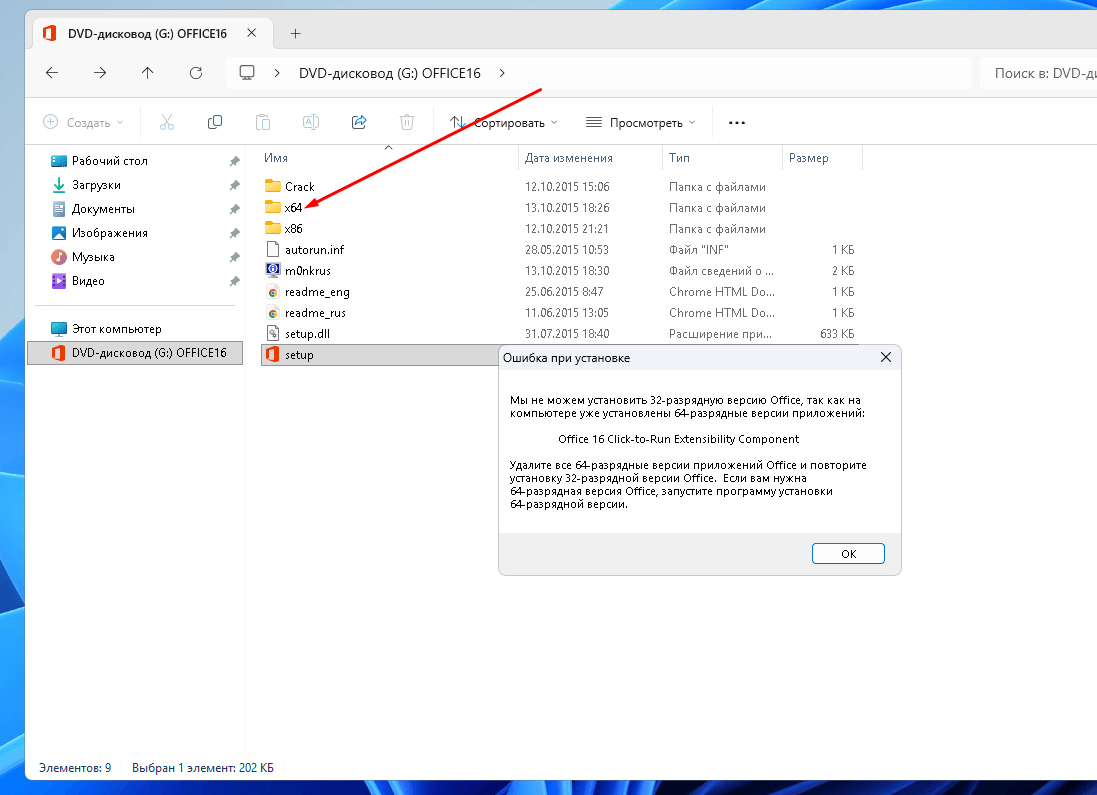Select the setup.dll file

[x=307, y=334]
